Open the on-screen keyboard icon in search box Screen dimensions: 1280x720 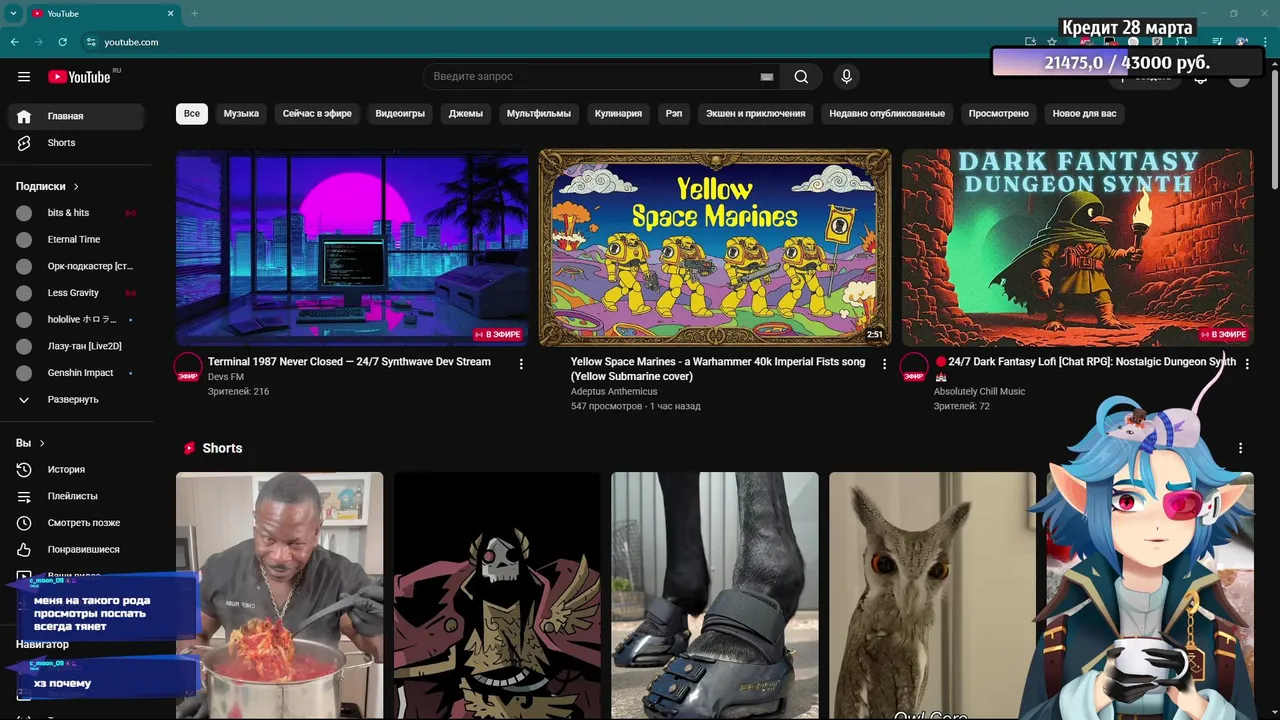click(x=767, y=77)
